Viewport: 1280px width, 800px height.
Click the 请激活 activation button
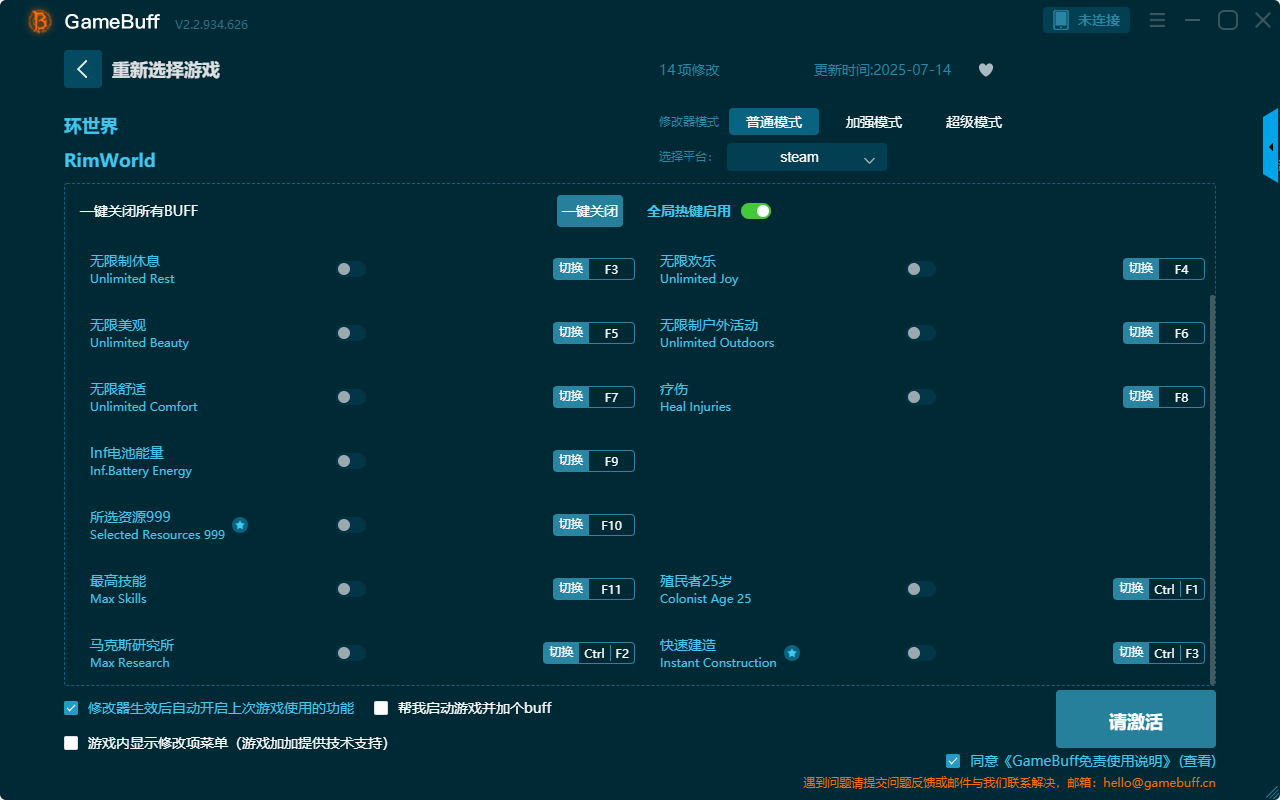click(x=1135, y=718)
